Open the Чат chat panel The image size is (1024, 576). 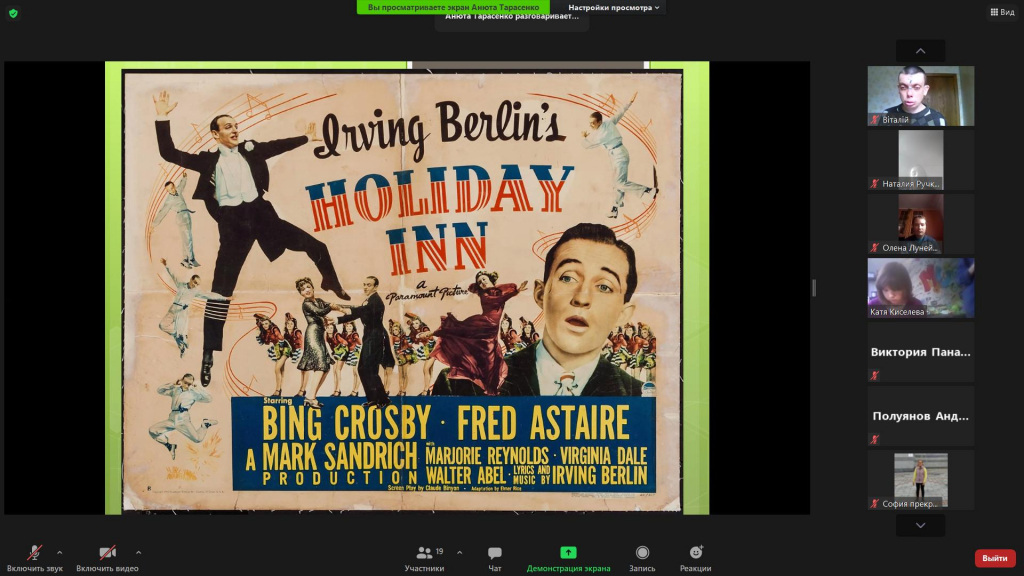tap(495, 558)
